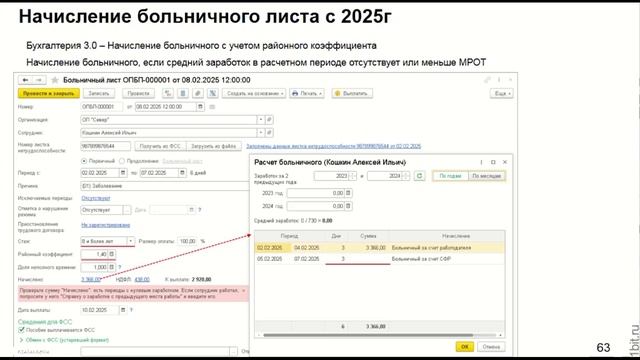Viewport: 640px width, 360px height.
Task: Click help question mark next to Доля неполного времени
Action: point(120,267)
